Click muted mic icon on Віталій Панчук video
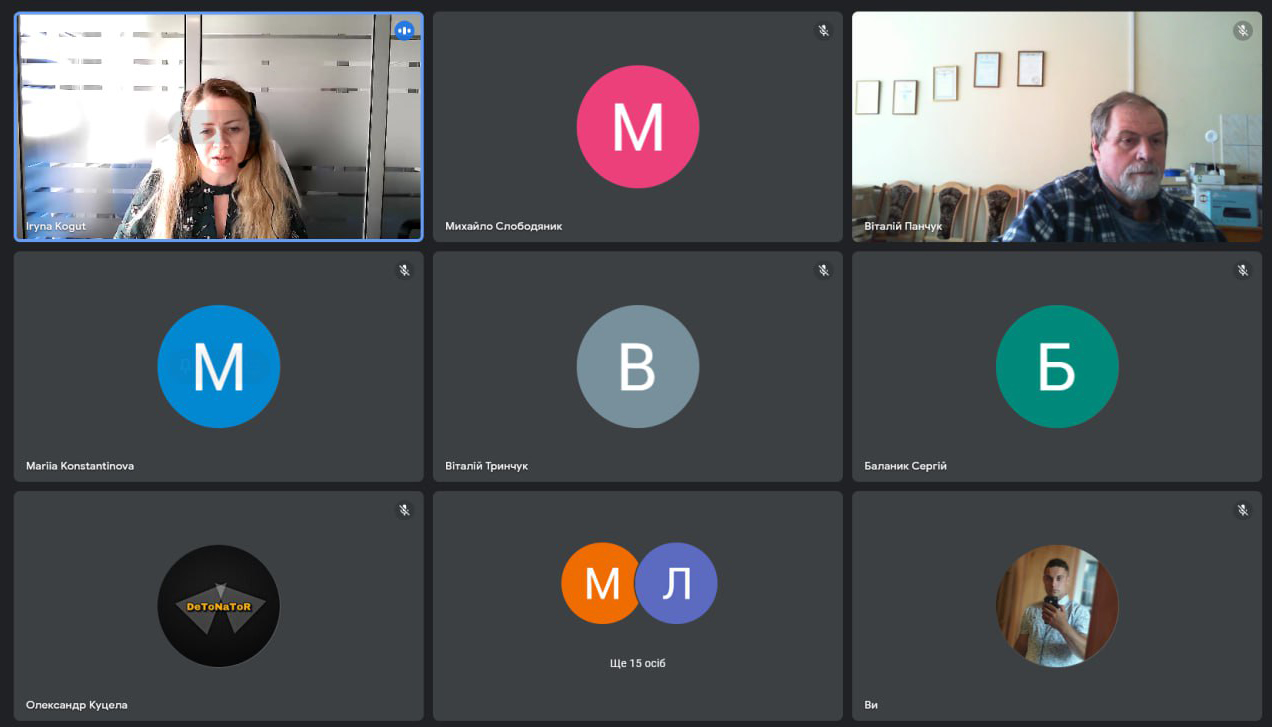 click(1242, 31)
